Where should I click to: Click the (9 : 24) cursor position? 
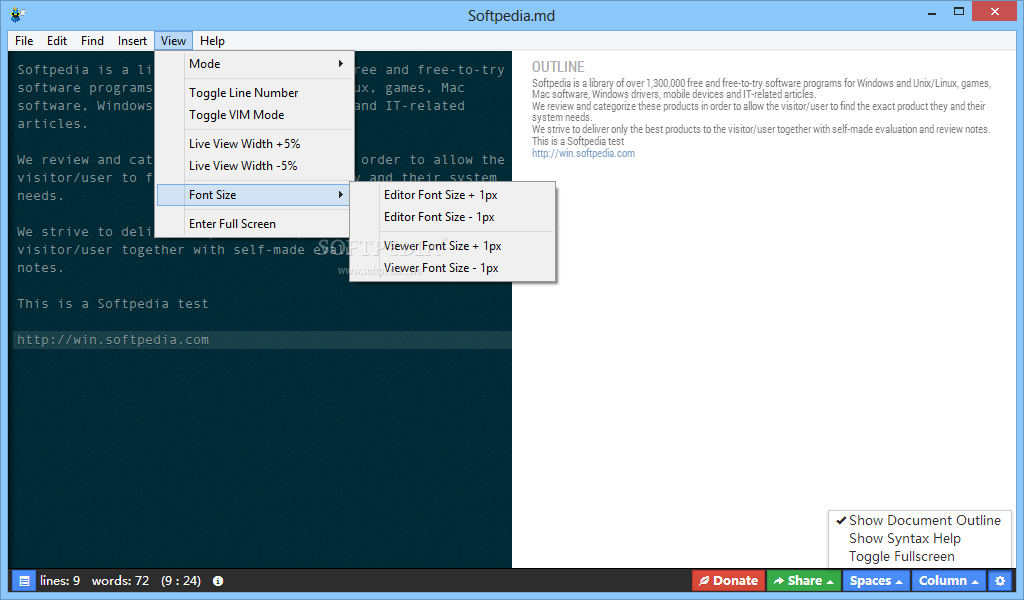[x=181, y=580]
